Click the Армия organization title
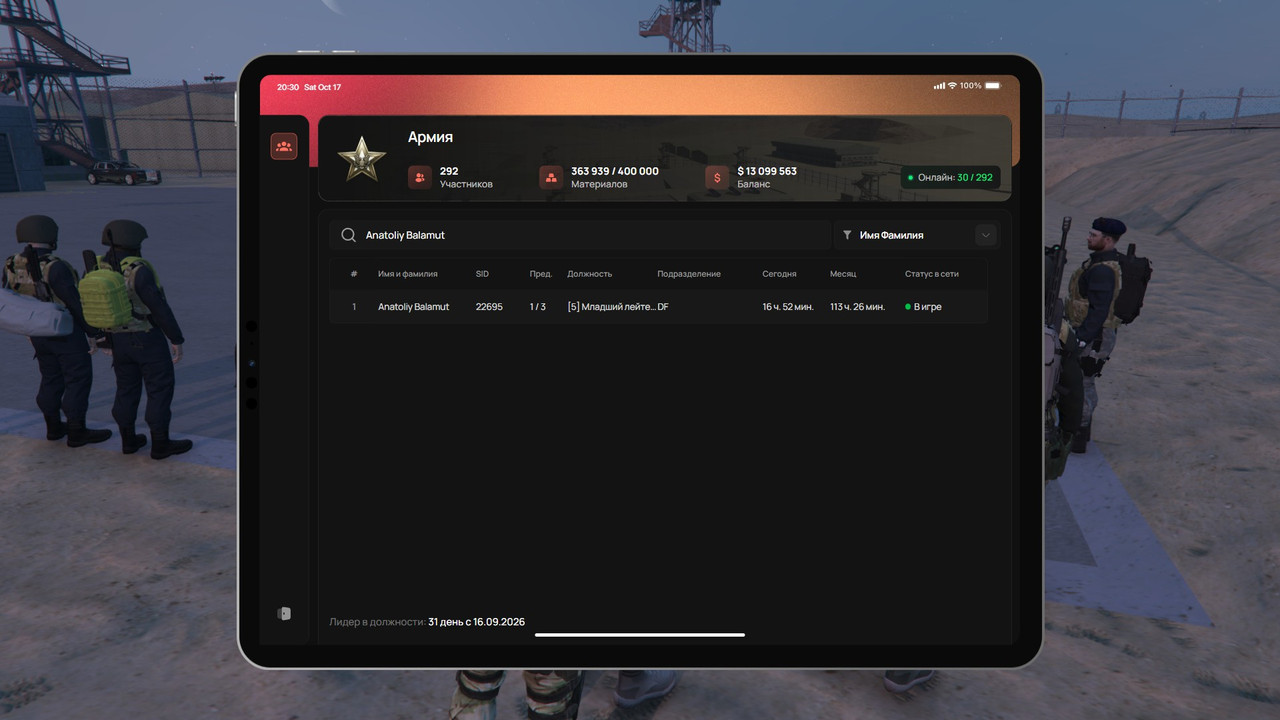Image resolution: width=1280 pixels, height=720 pixels. (430, 137)
